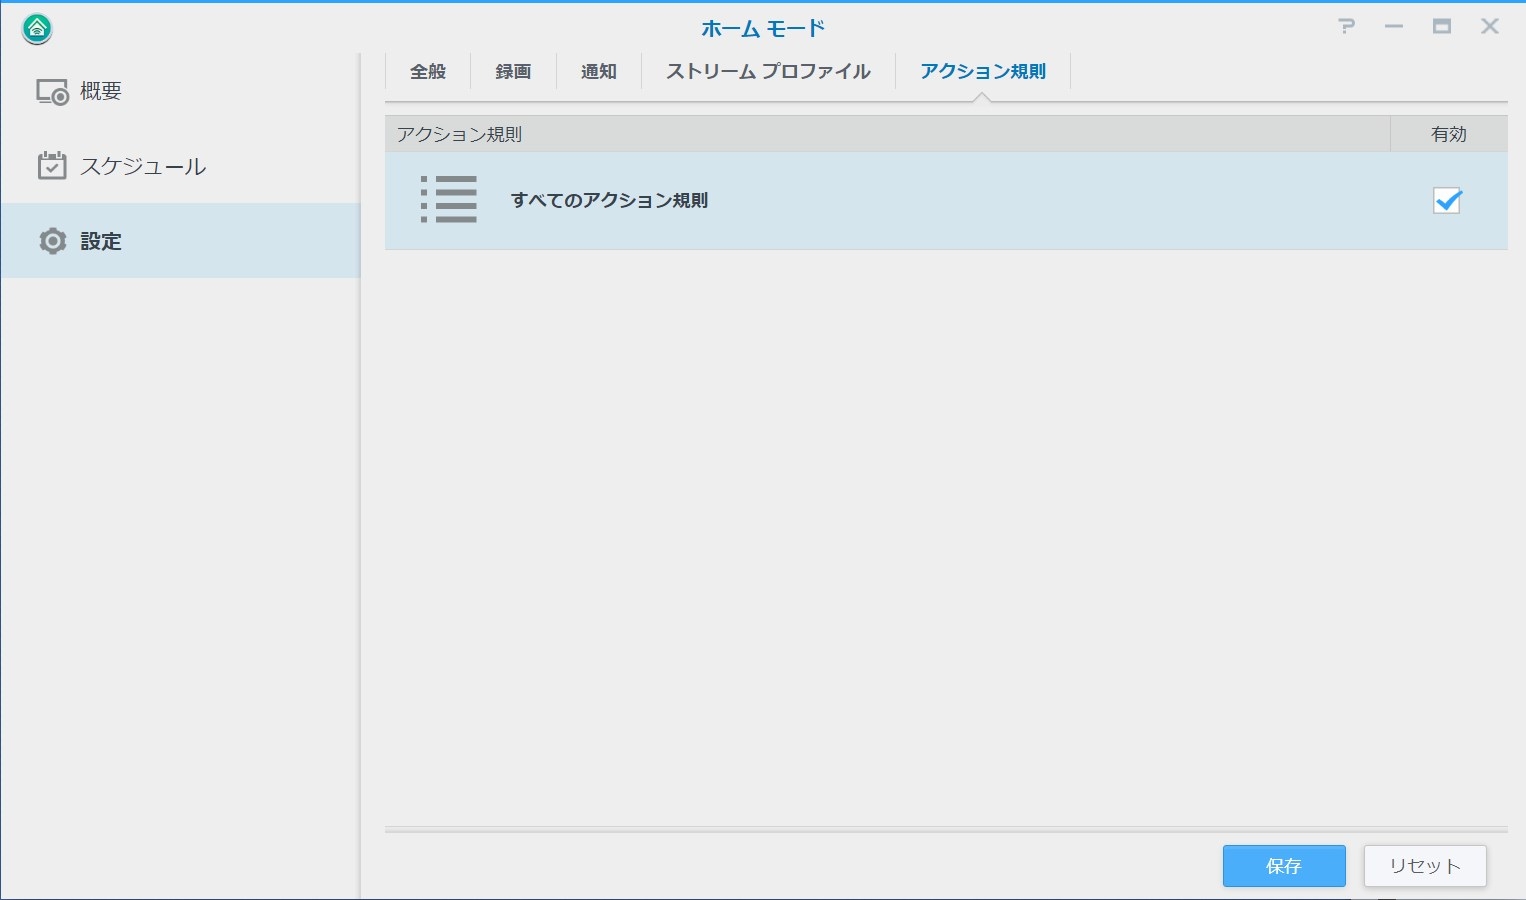The height and width of the screenshot is (900, 1526).
Task: Click the list icon beside すべてのアクション規則
Action: click(449, 200)
